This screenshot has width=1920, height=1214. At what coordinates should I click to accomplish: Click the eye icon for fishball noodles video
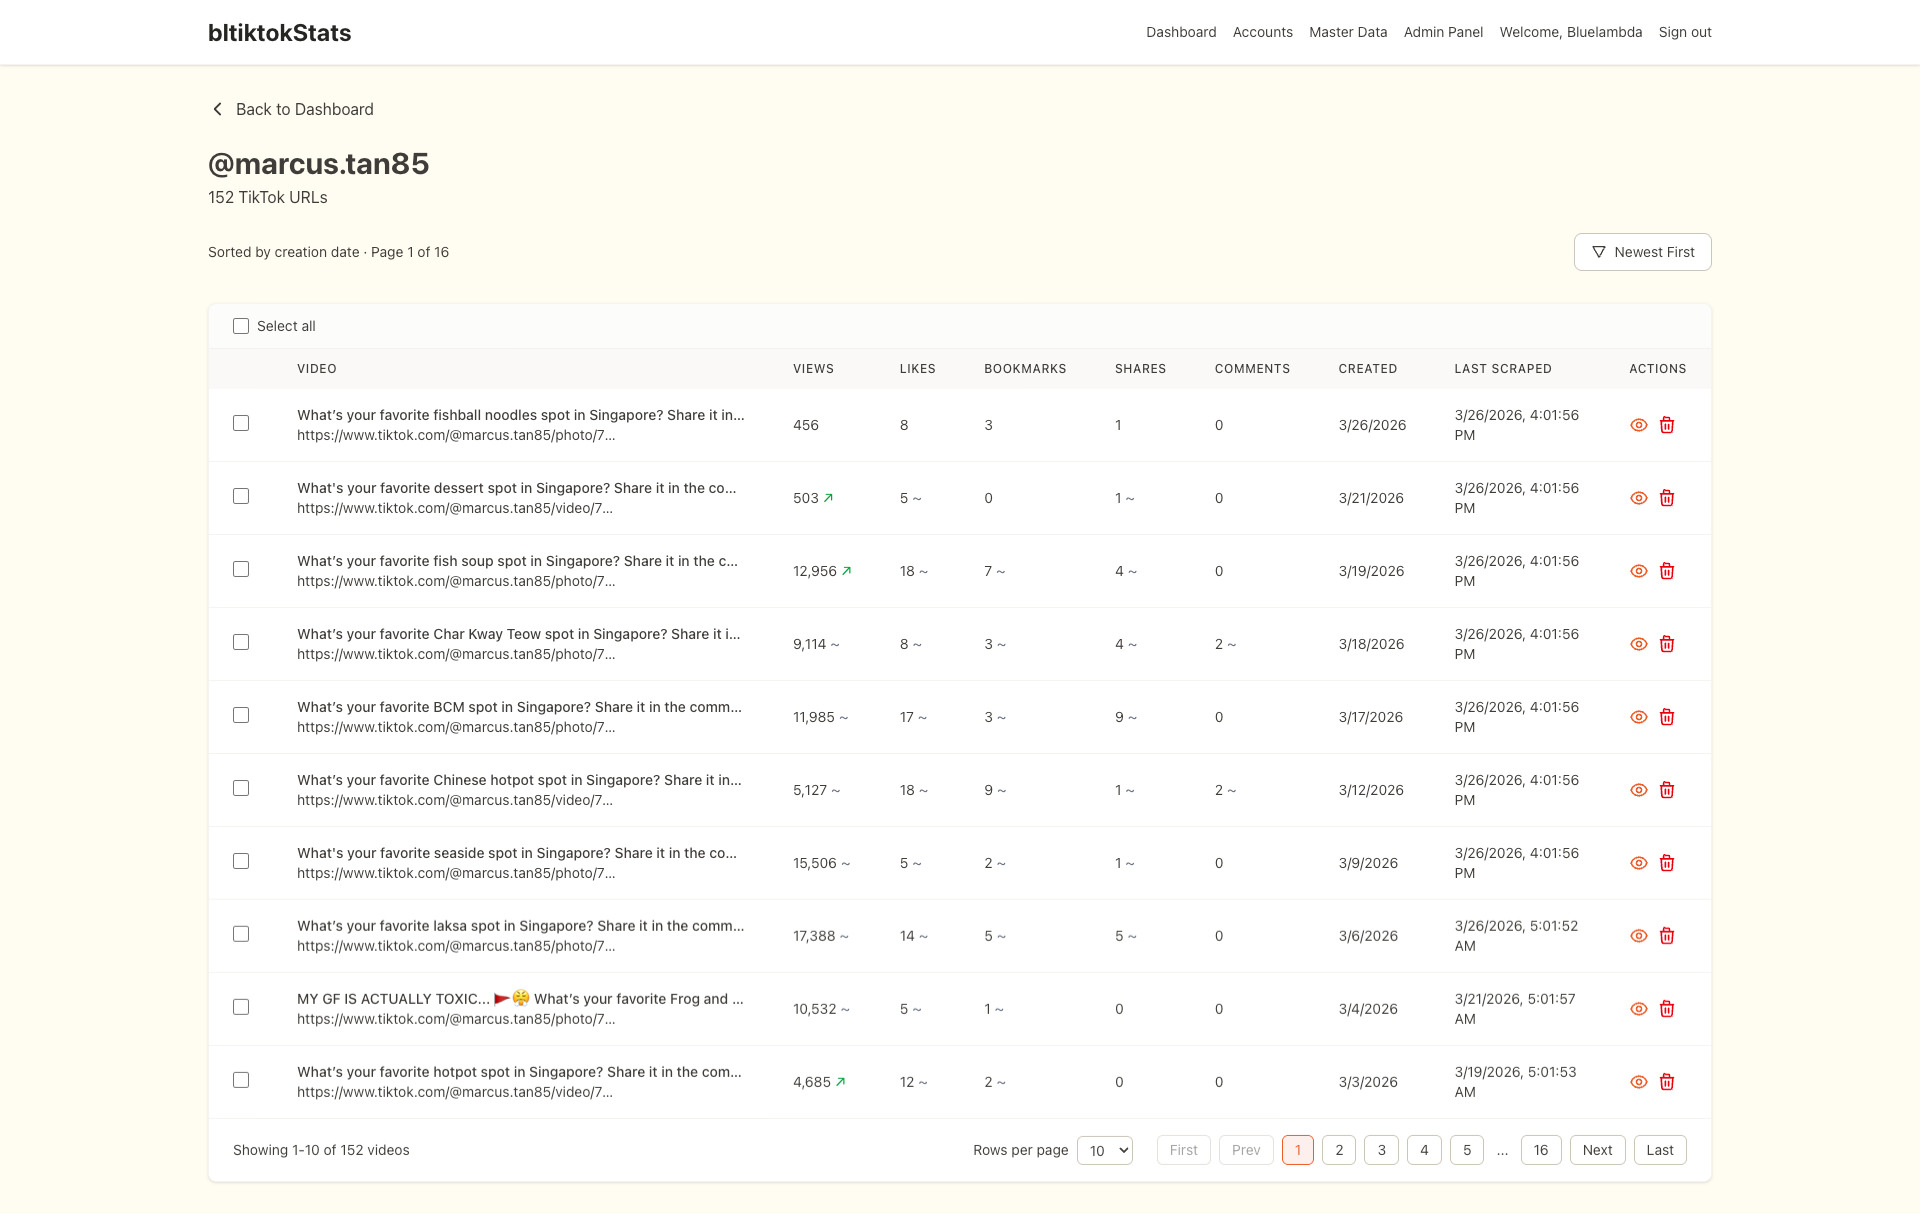[1638, 425]
